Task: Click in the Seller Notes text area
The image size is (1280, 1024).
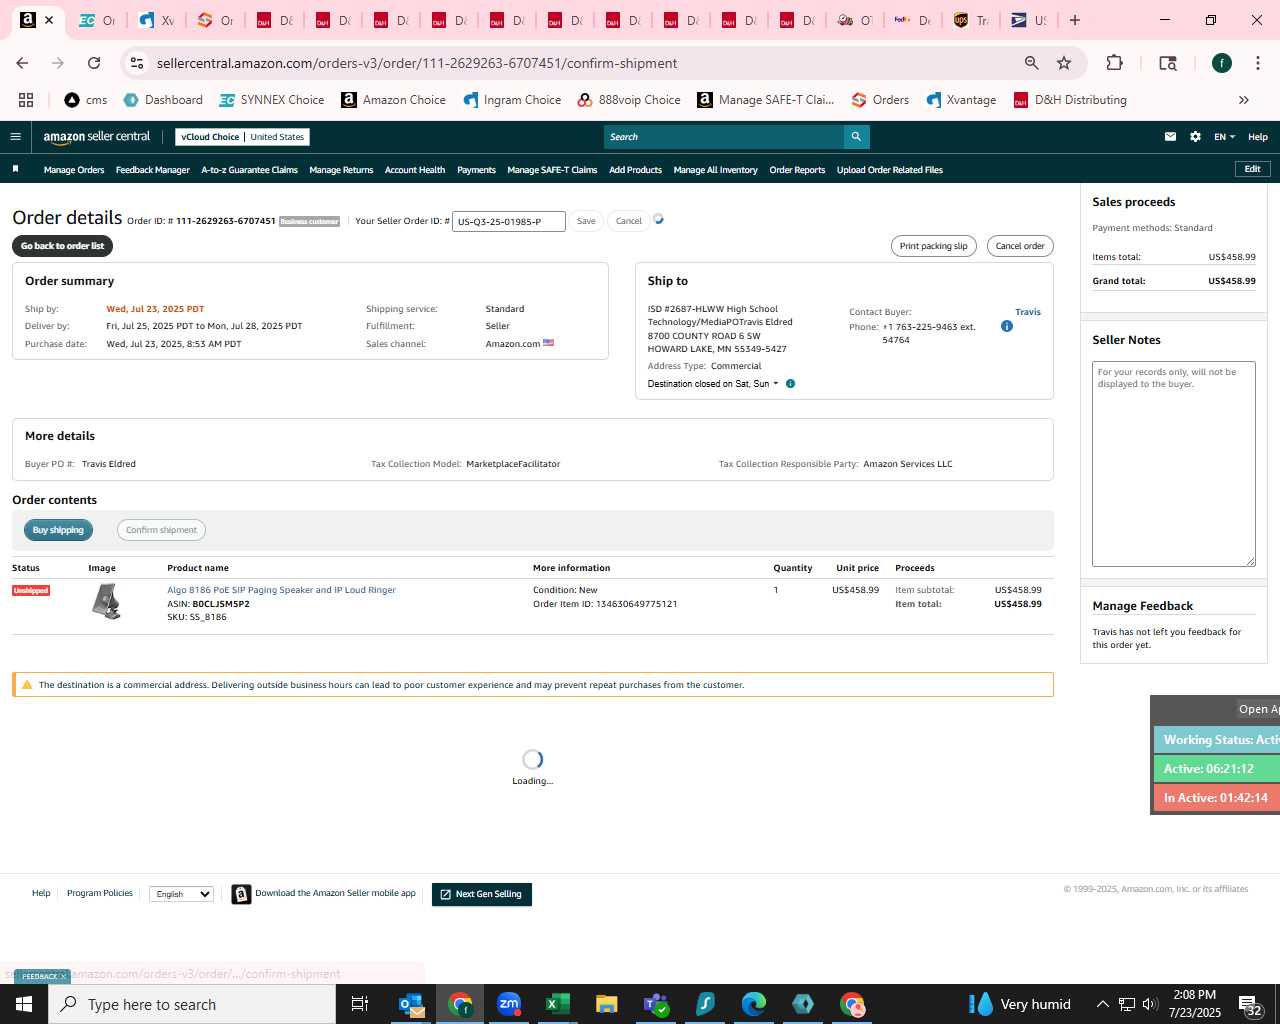Action: point(1173,464)
